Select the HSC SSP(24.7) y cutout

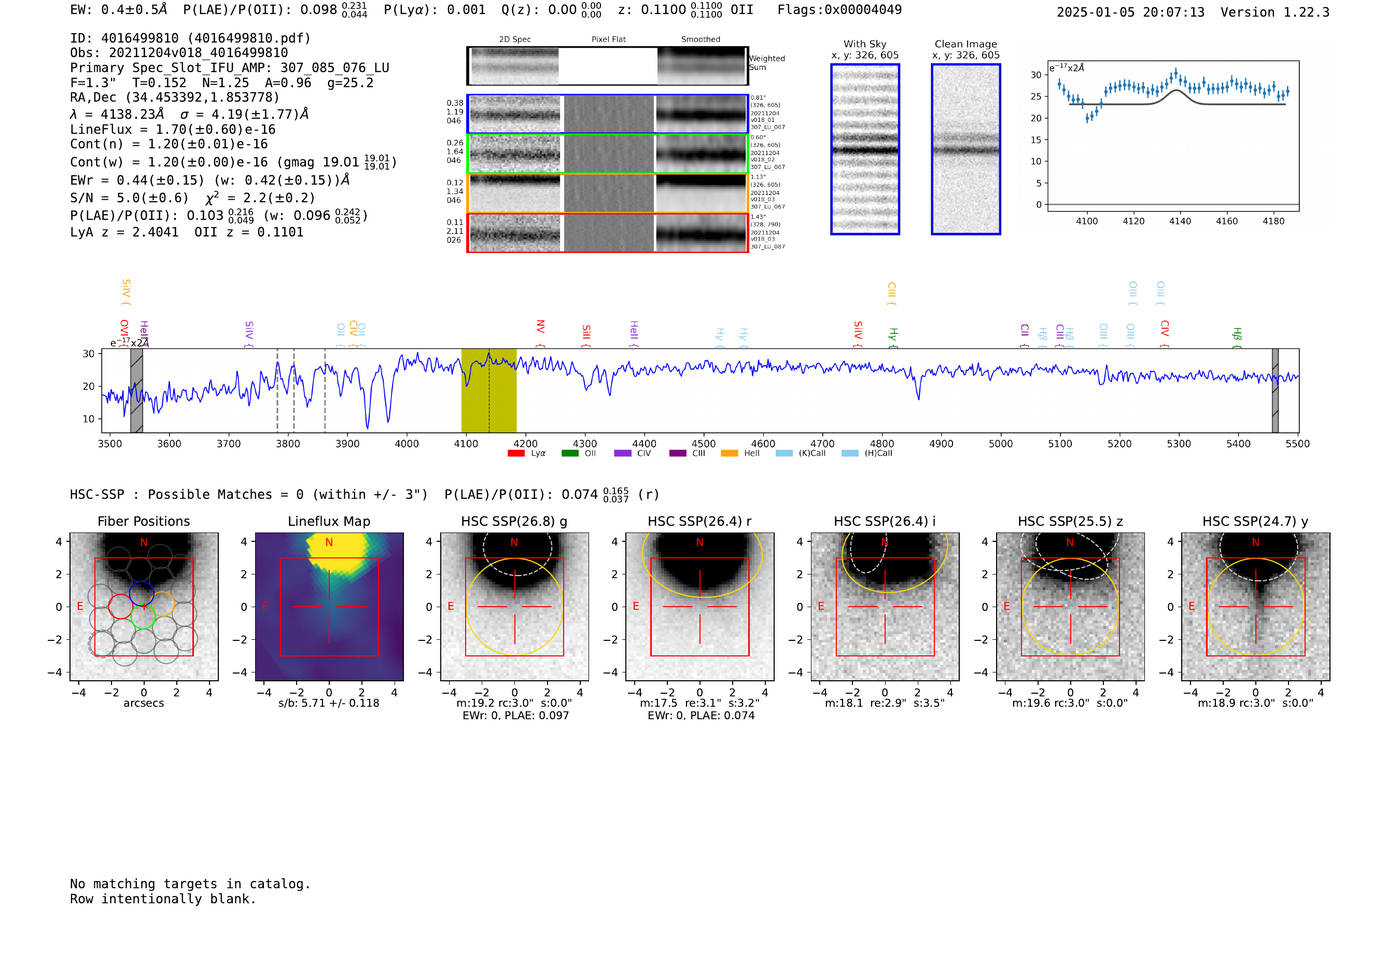[x=1256, y=607]
